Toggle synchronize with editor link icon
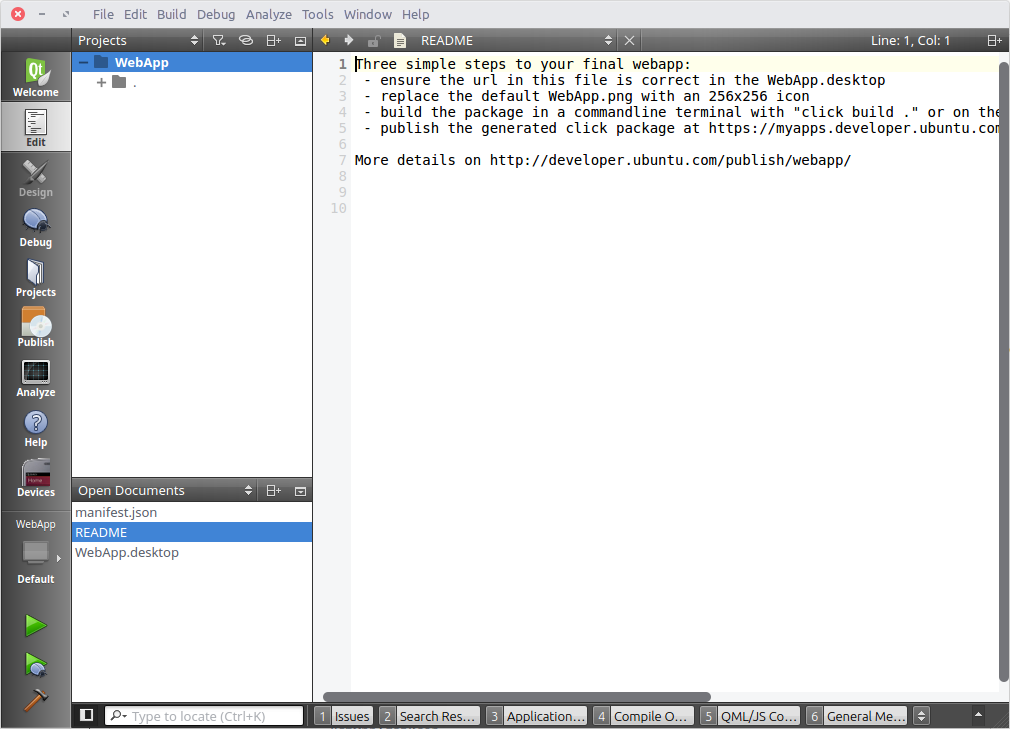 click(x=246, y=41)
